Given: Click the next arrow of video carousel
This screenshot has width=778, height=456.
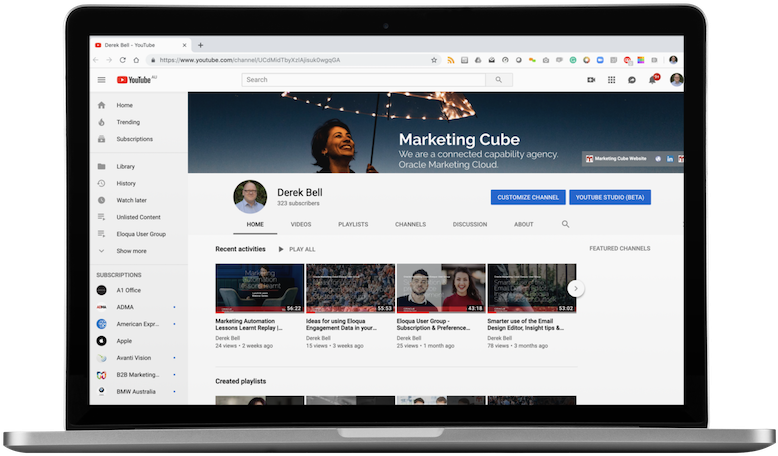Looking at the screenshot, I should point(576,288).
